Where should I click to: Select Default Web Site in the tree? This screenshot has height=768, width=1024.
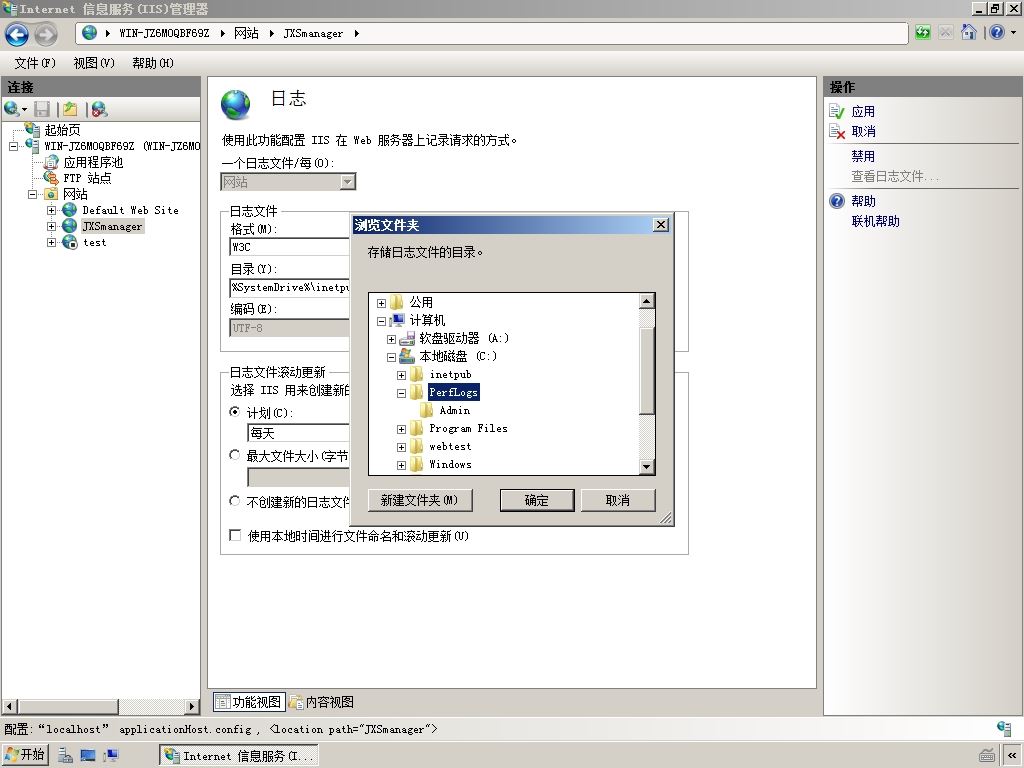click(130, 210)
